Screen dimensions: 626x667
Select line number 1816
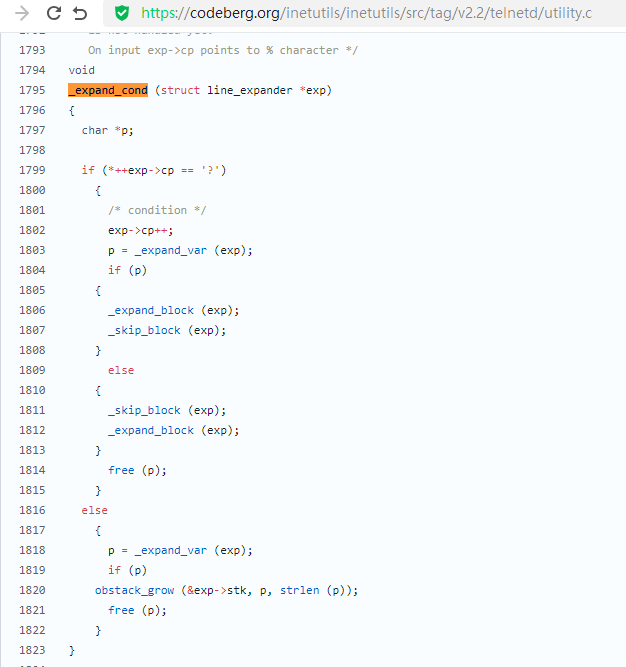coord(32,510)
